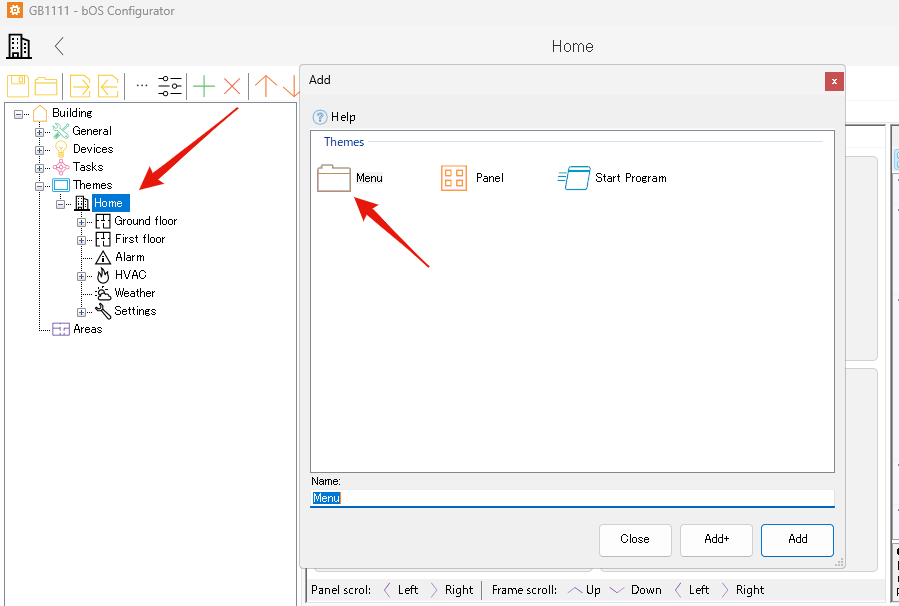899x606 pixels.
Task: Expand the HVAC tree node
Action: 81,276
